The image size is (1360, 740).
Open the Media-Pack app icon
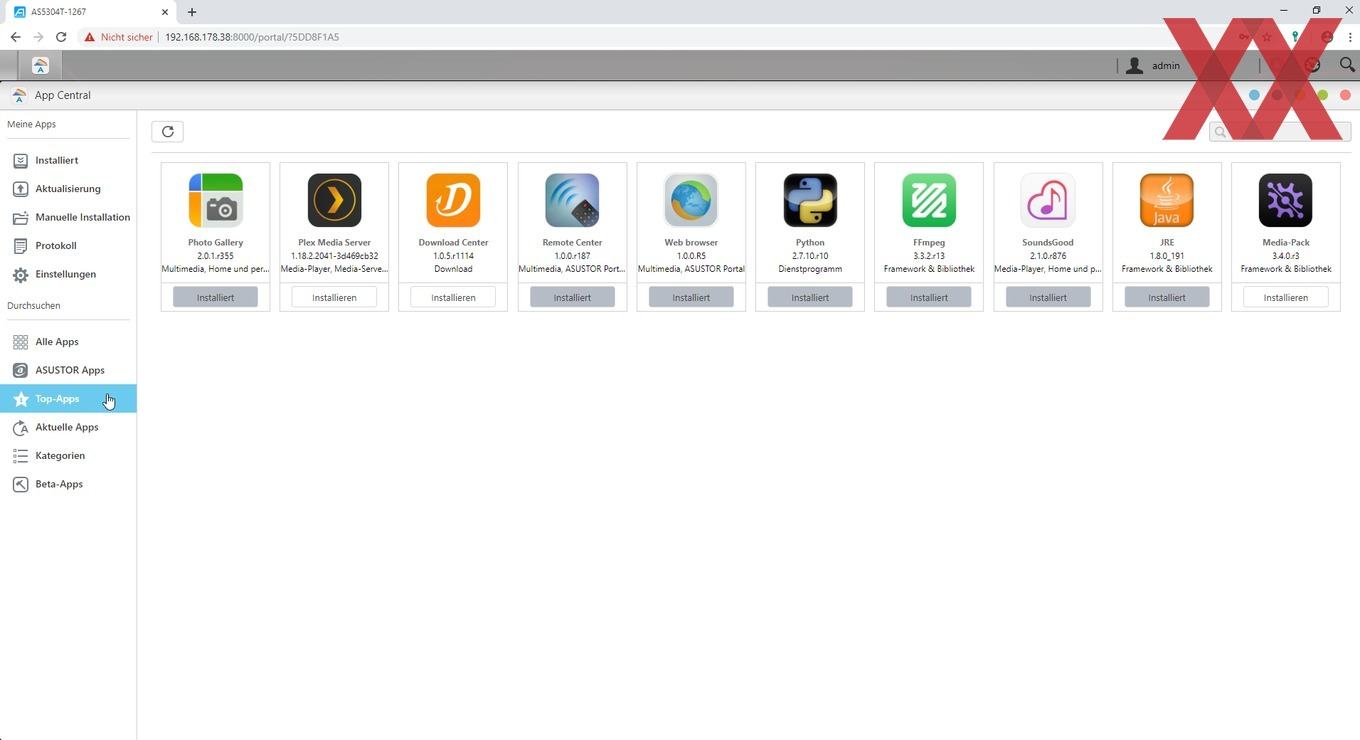1286,200
